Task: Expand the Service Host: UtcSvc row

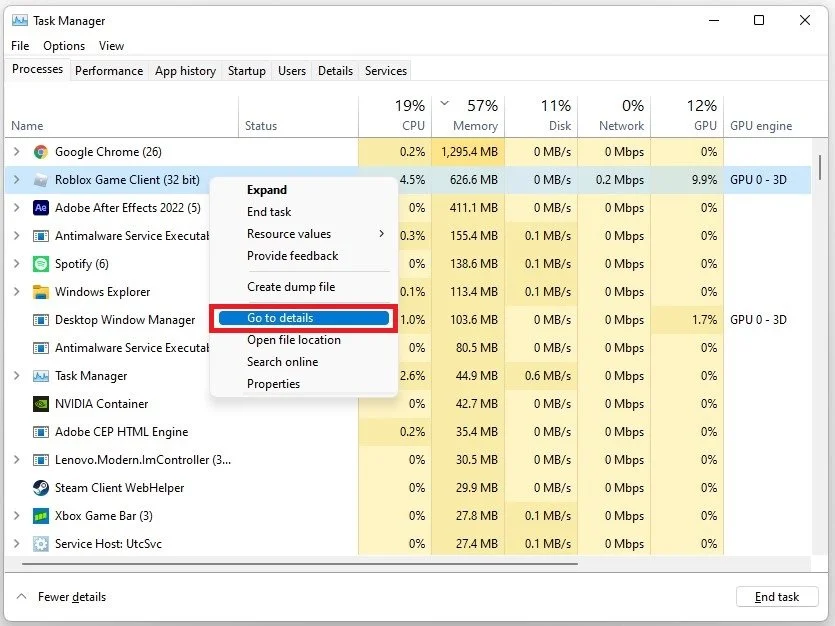Action: pos(17,543)
